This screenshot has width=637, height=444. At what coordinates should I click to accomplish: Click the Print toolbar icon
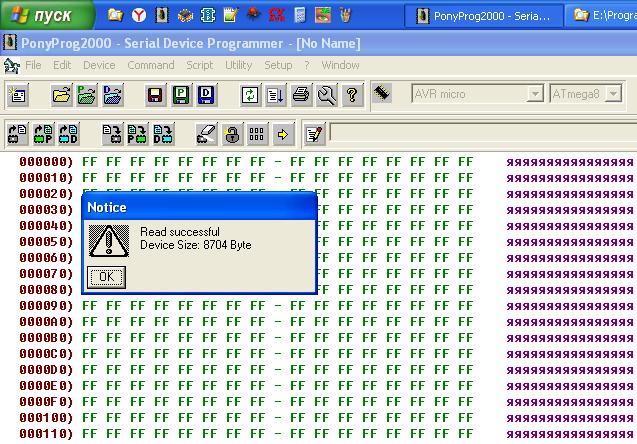[301, 95]
